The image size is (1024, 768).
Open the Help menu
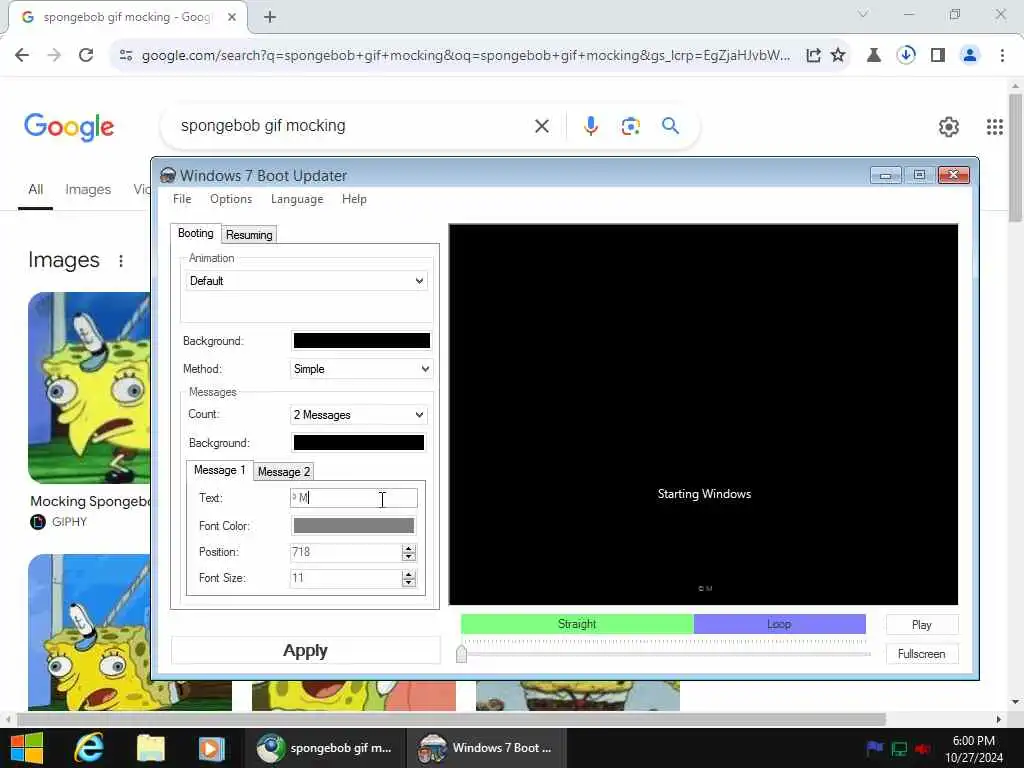coord(354,199)
